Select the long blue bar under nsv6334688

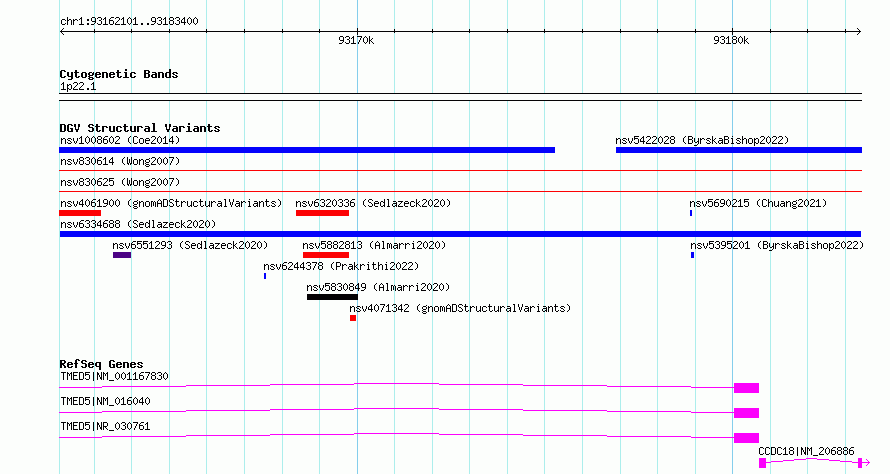pyautogui.click(x=460, y=234)
